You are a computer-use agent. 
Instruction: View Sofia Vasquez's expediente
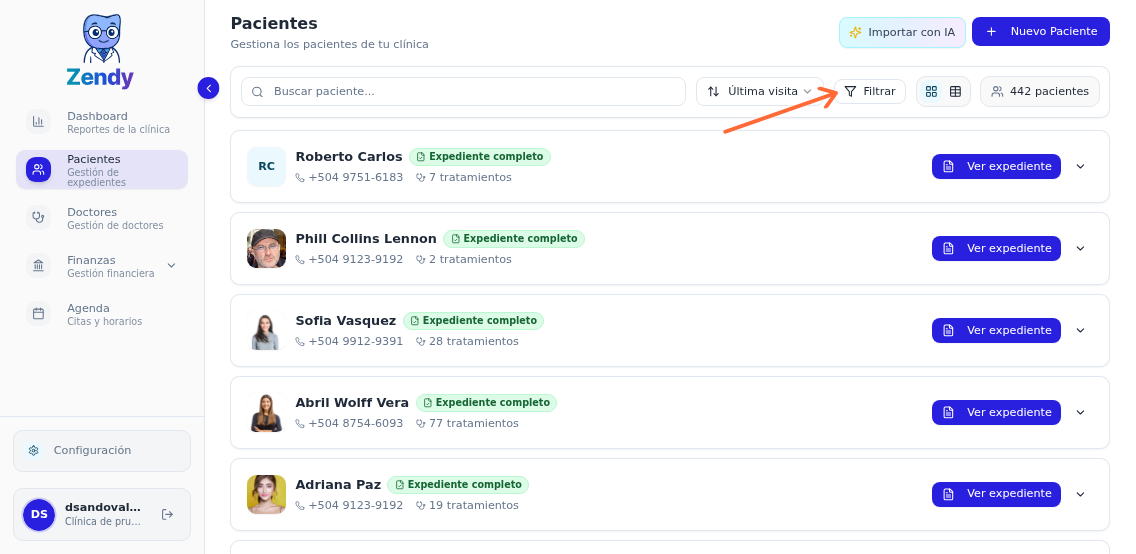pyautogui.click(x=995, y=330)
